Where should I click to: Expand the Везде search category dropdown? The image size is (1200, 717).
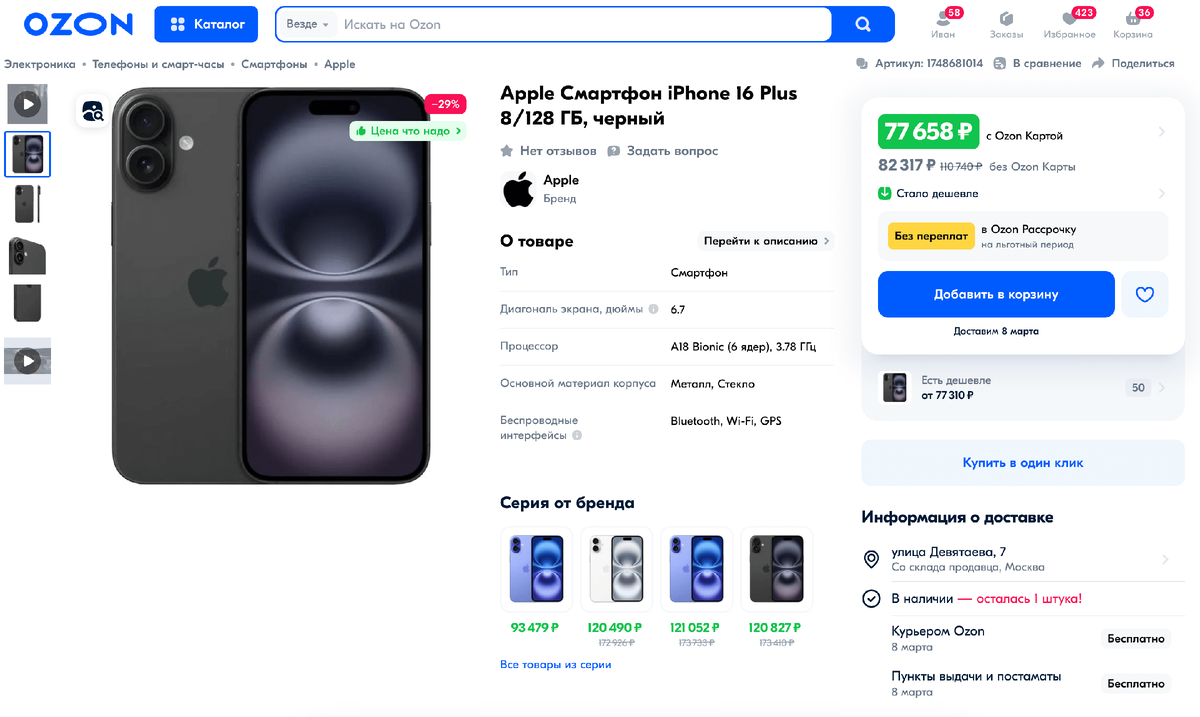pos(306,24)
